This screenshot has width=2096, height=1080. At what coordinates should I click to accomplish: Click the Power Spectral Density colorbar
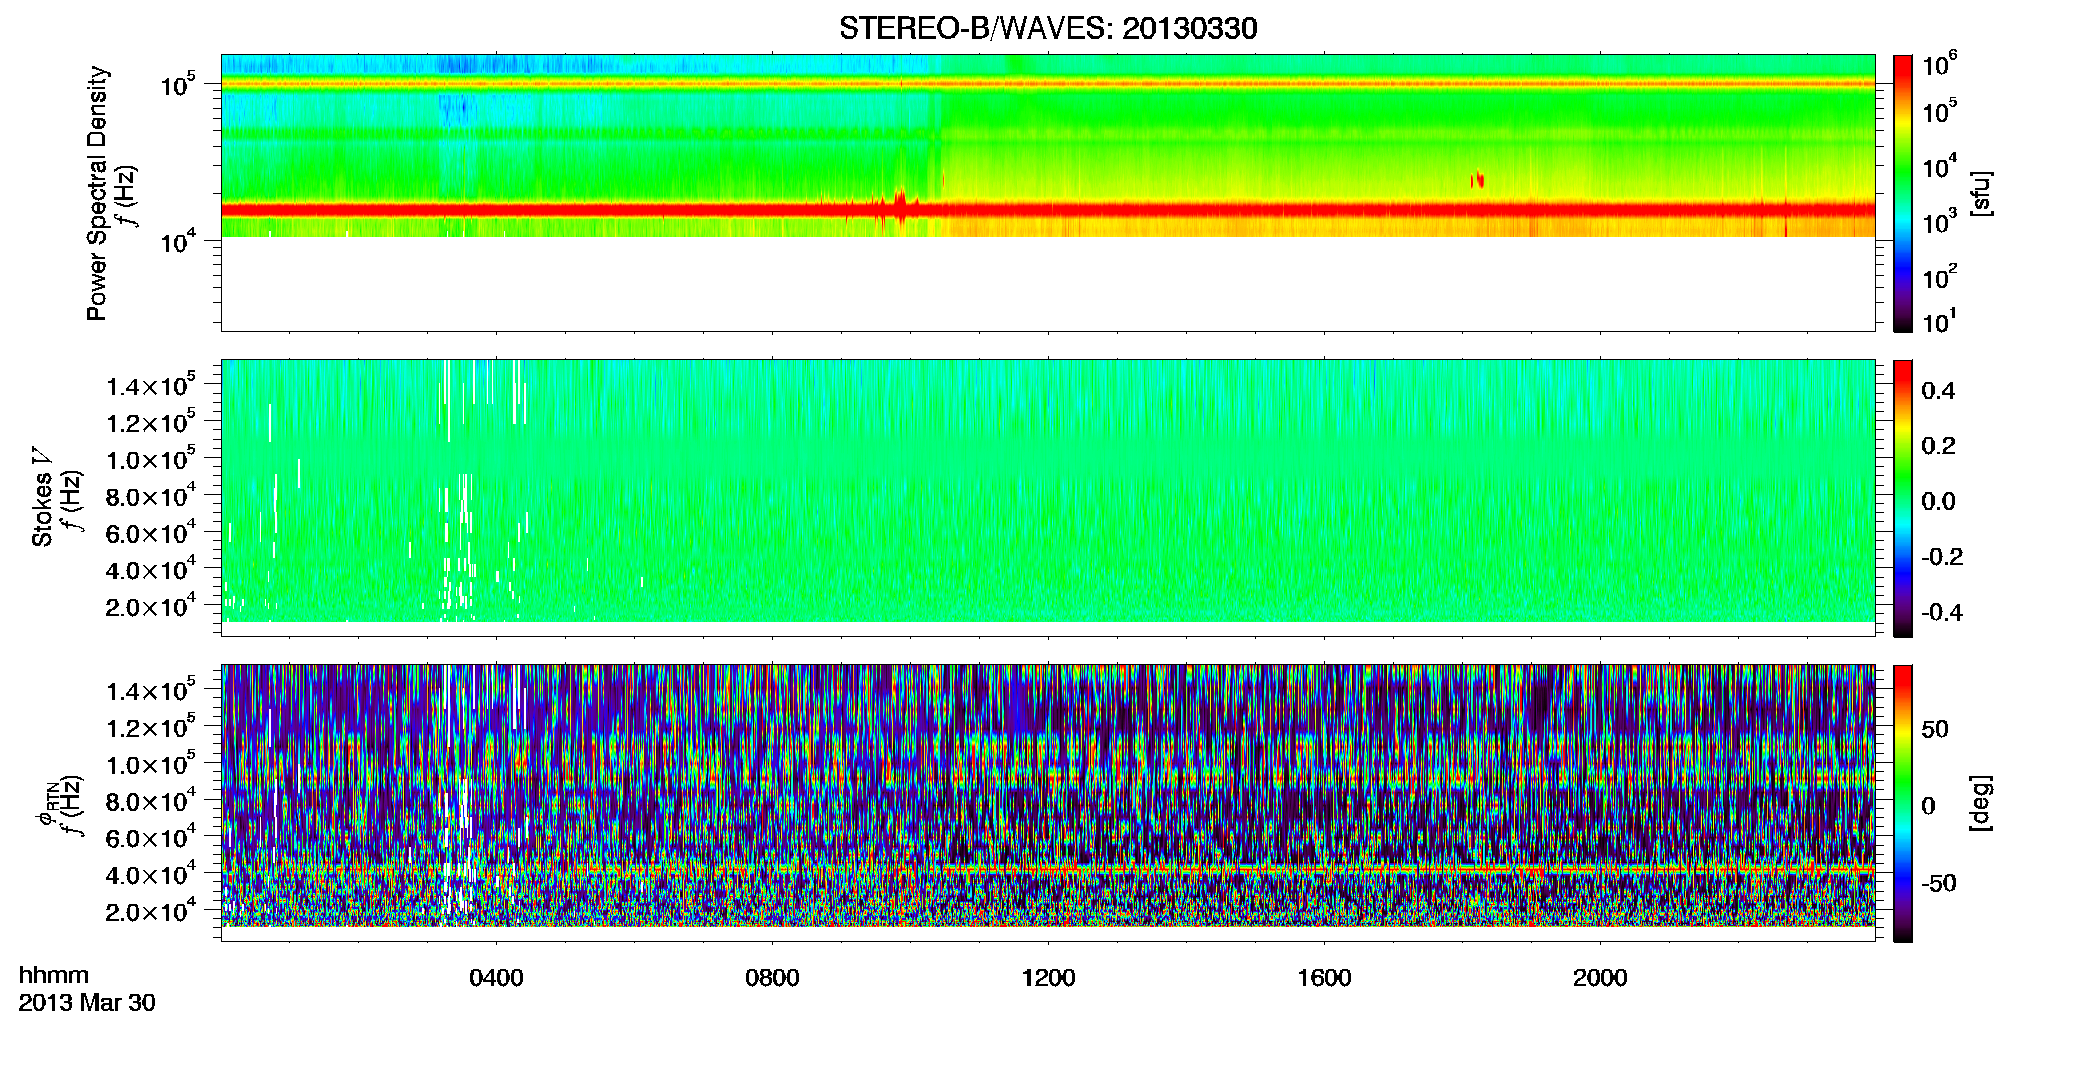point(1903,193)
